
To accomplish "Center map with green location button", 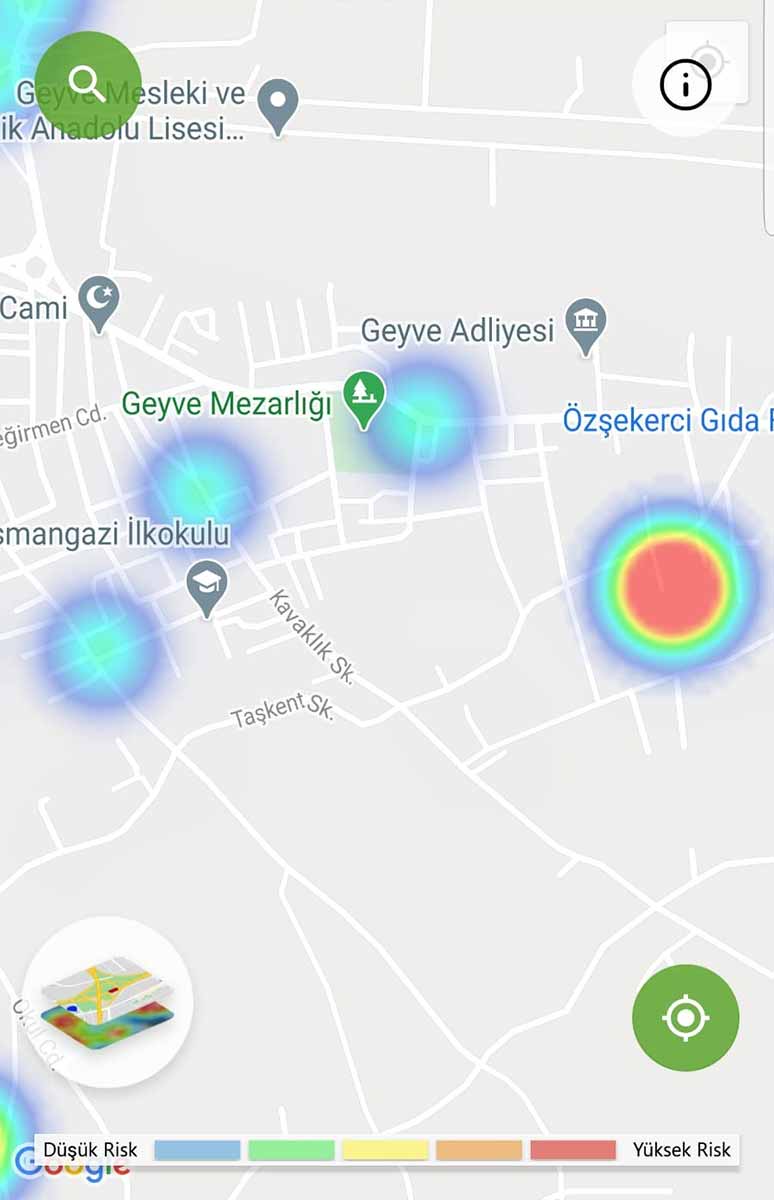I will (685, 1018).
